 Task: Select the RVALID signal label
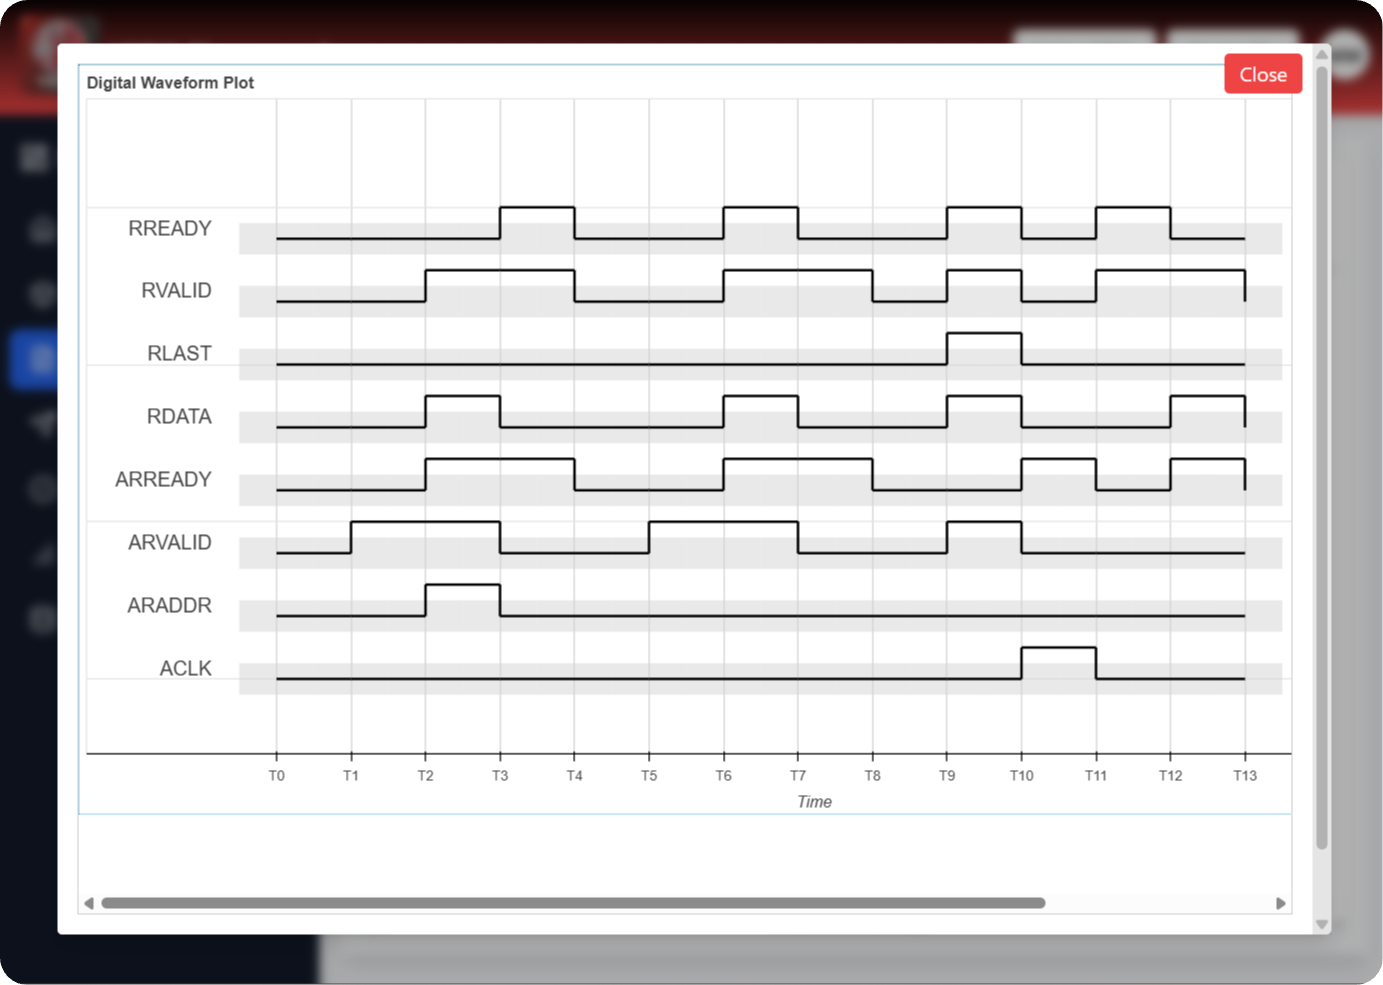[x=176, y=290]
